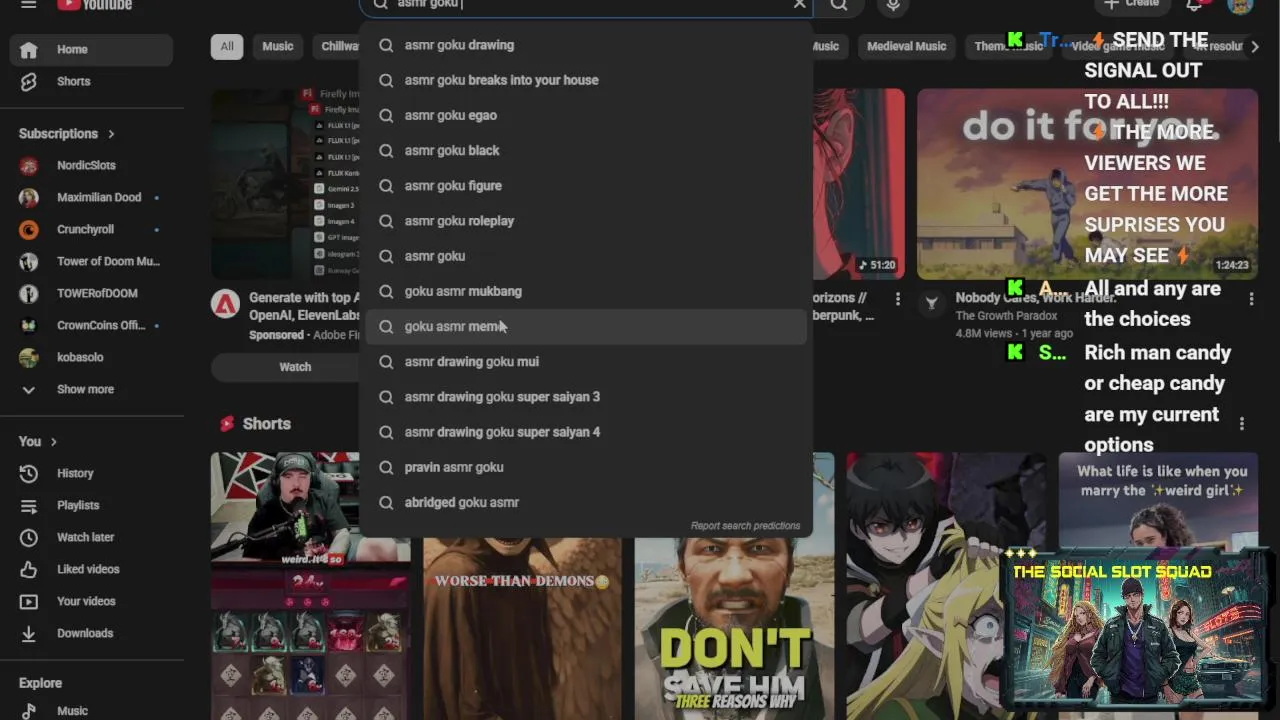
Task: Click Report search predictions link
Action: 745,526
